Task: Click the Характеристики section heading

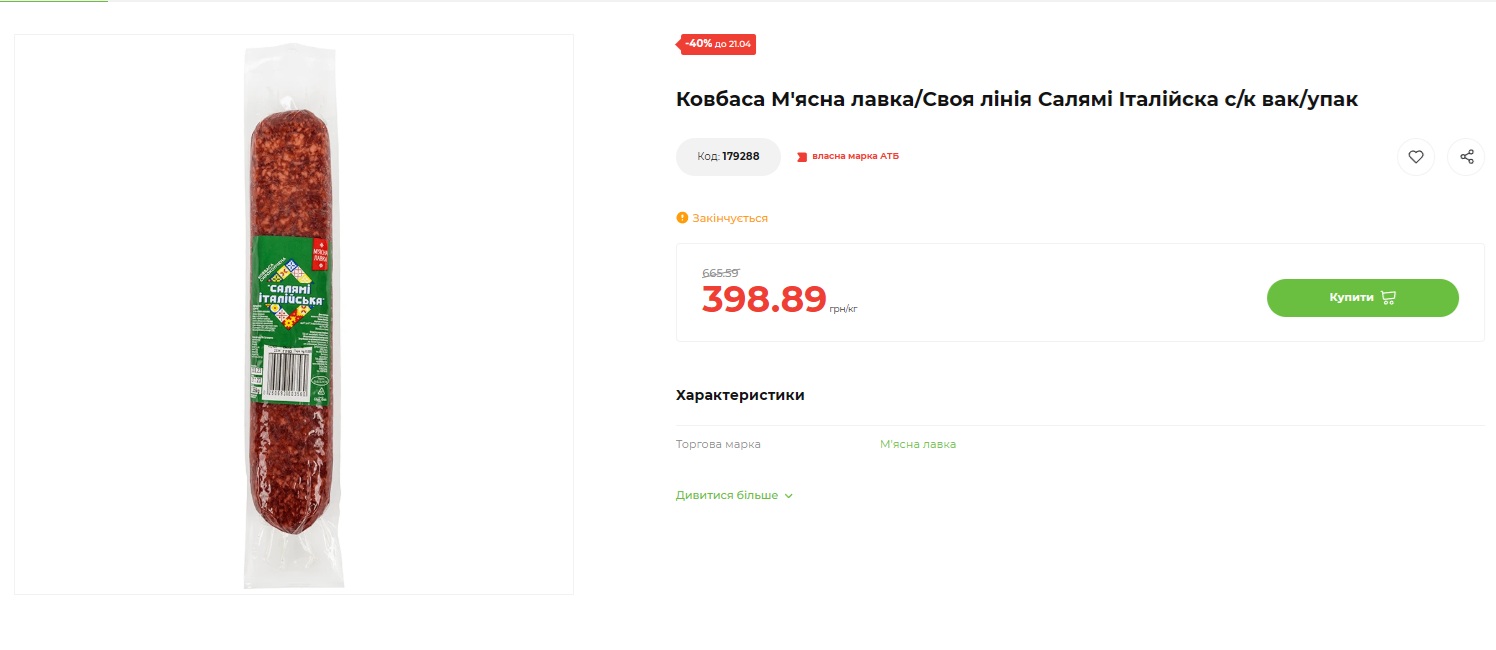Action: (740, 395)
